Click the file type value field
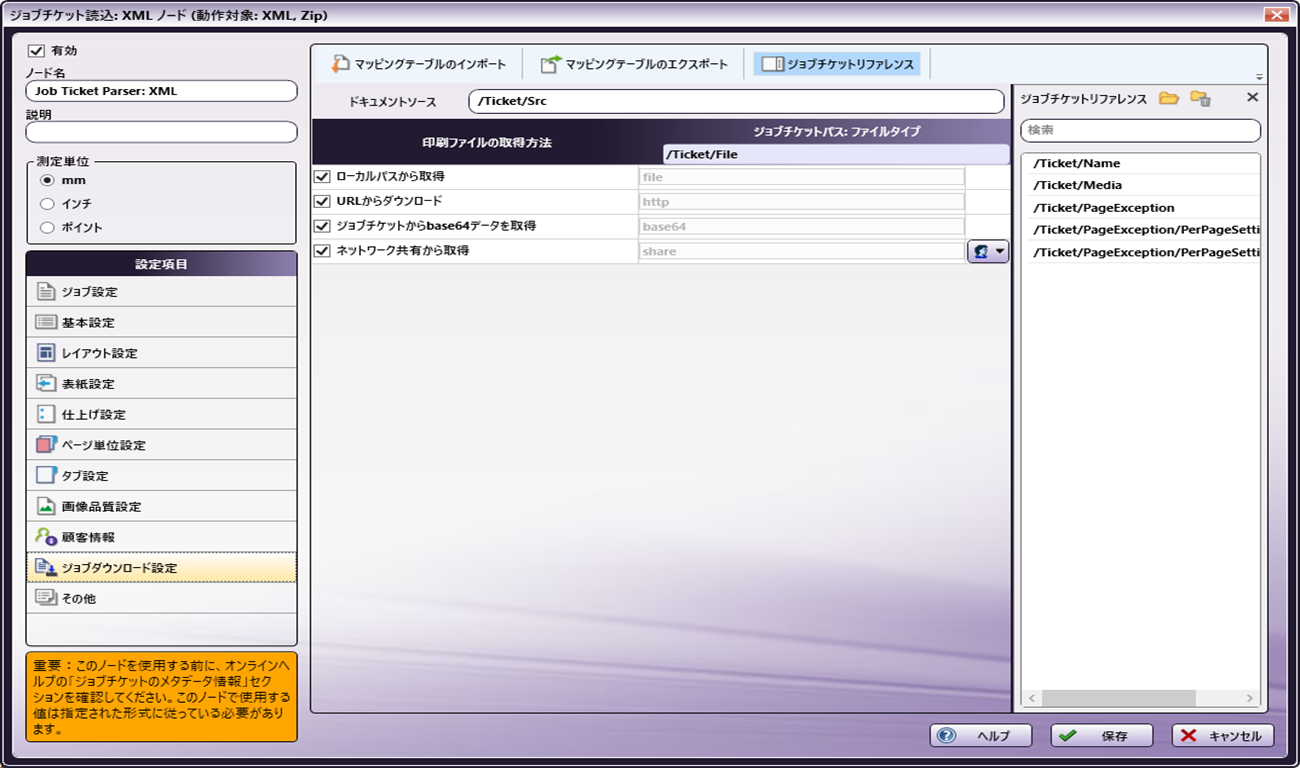Viewport: 1300px width, 768px height. (x=802, y=177)
